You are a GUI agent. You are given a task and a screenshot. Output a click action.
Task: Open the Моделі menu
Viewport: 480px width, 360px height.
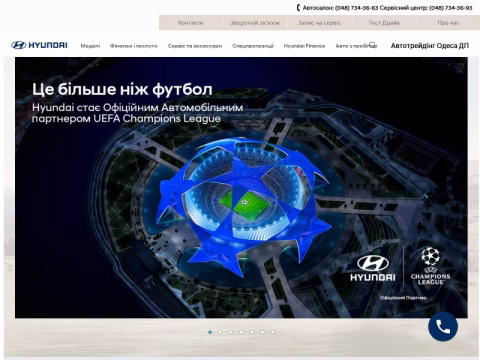(x=90, y=46)
